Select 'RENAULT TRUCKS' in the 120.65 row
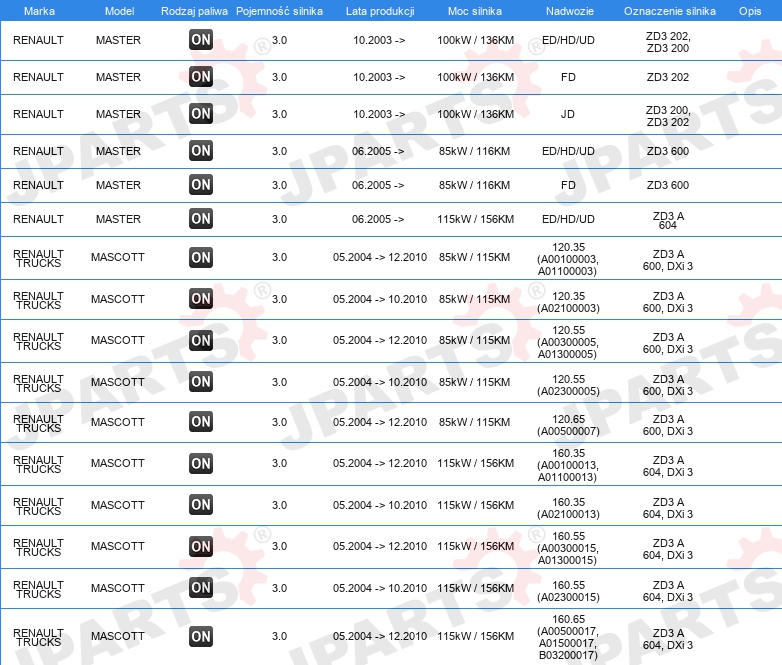Image resolution: width=782 pixels, height=665 pixels. click(x=38, y=423)
